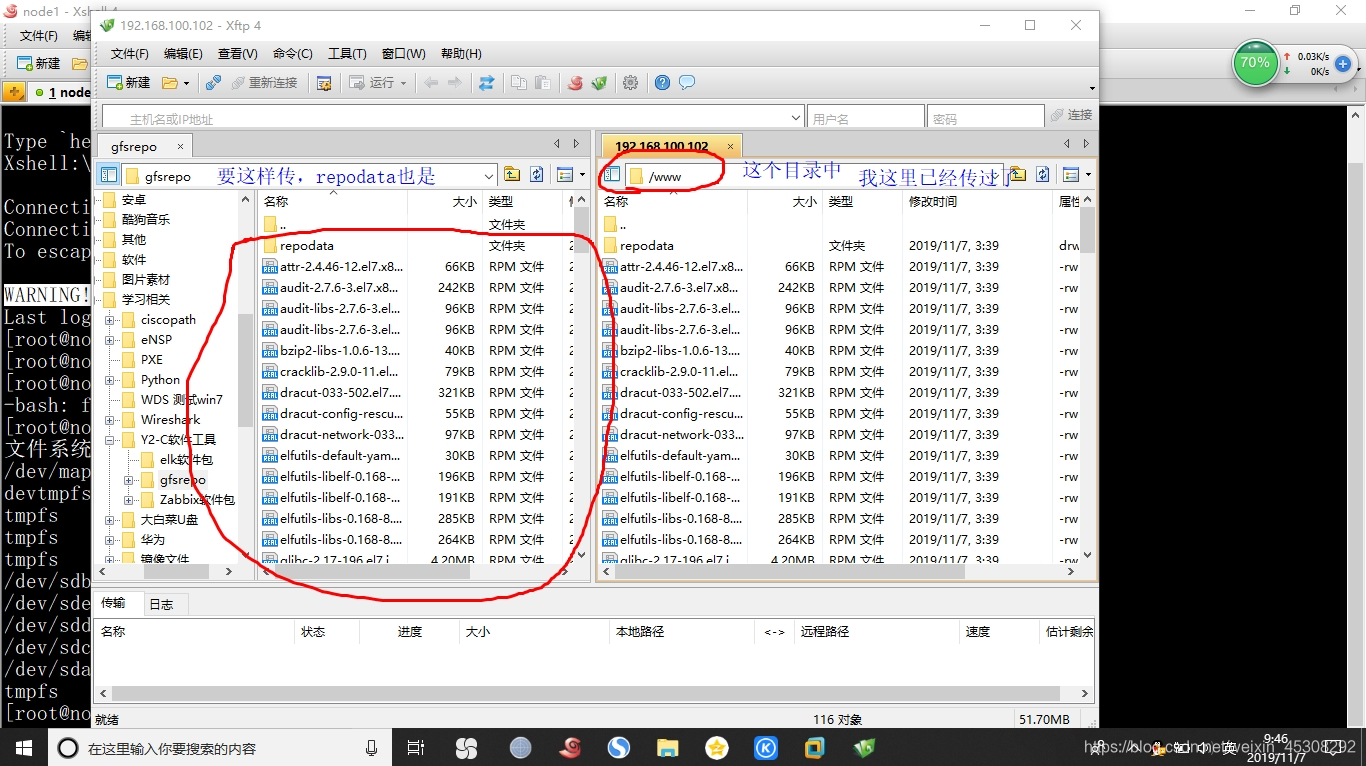
Task: Open 命令(C) menu in Xftp
Action: (x=292, y=54)
